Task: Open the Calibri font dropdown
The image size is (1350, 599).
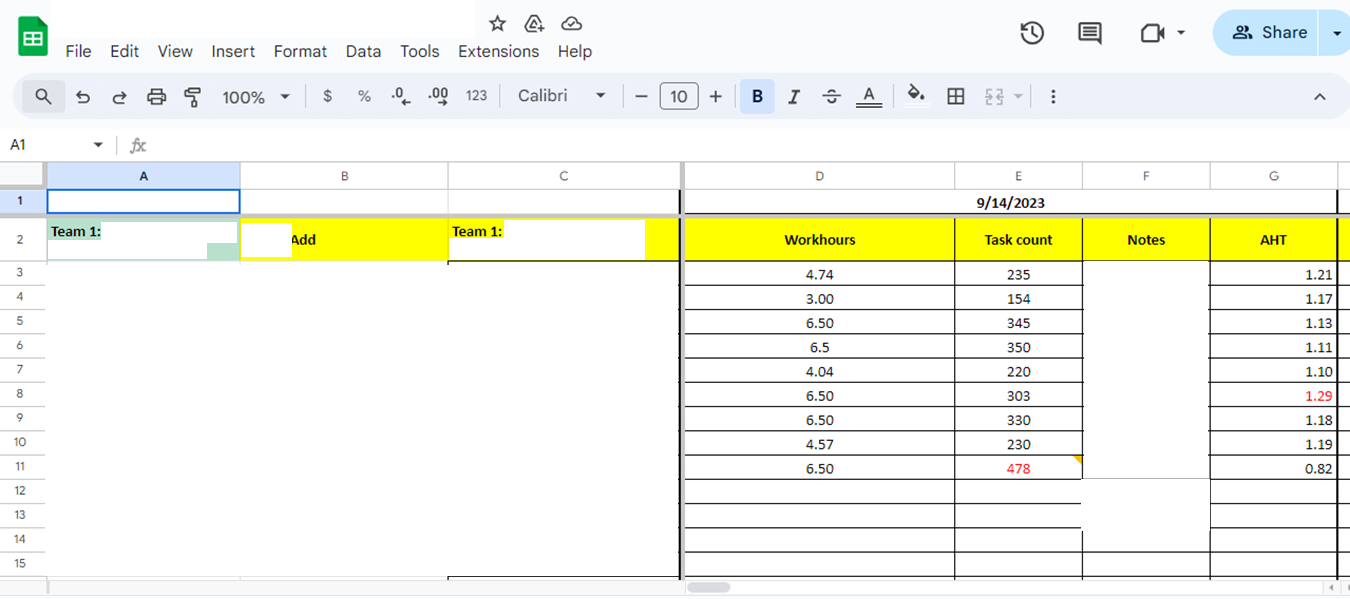Action: point(561,96)
